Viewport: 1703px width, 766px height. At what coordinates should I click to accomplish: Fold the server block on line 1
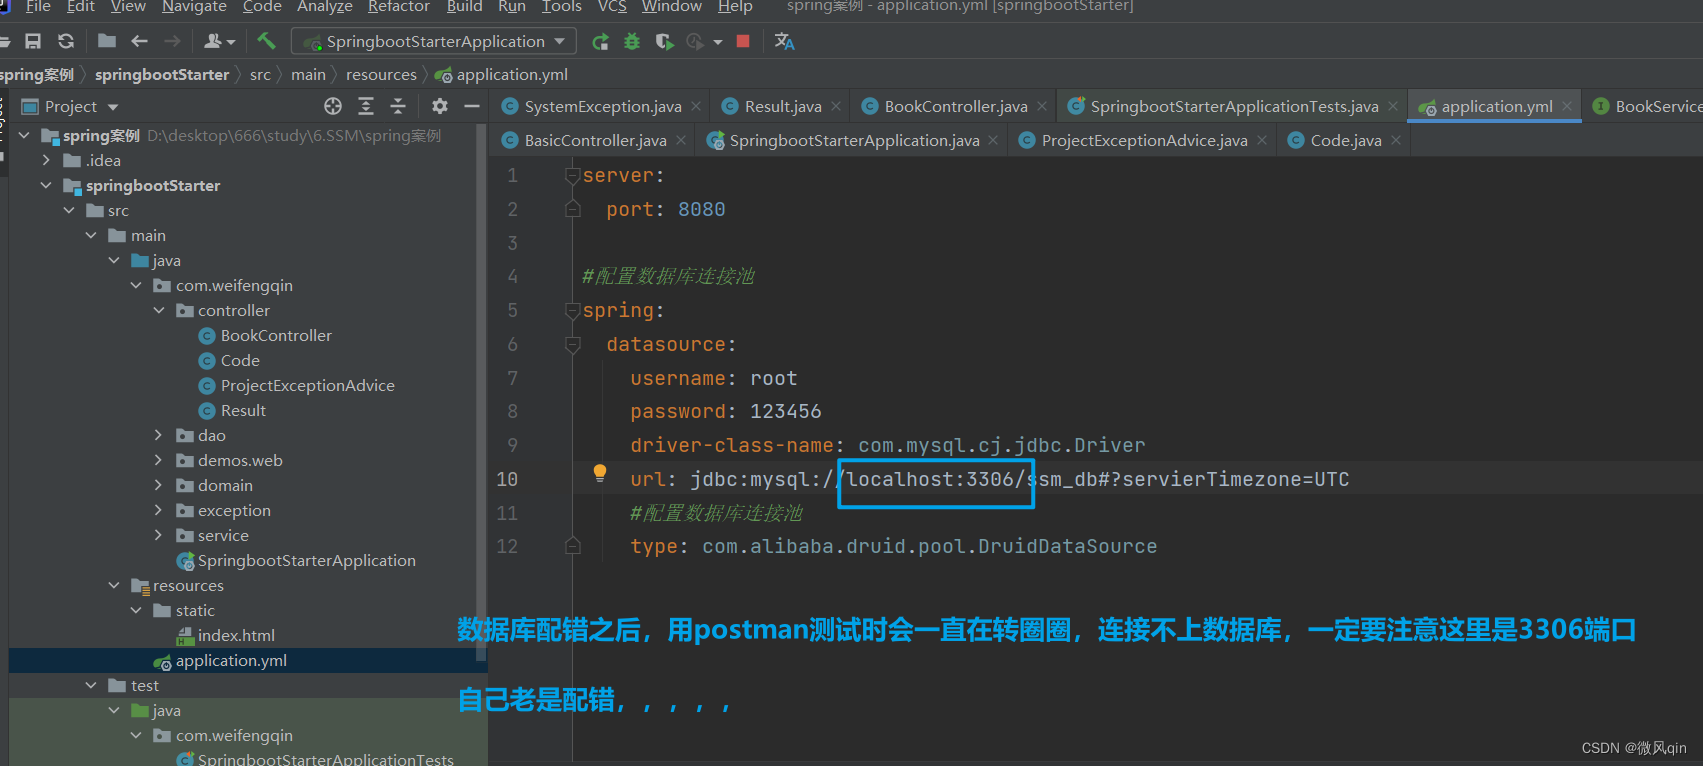tap(573, 176)
